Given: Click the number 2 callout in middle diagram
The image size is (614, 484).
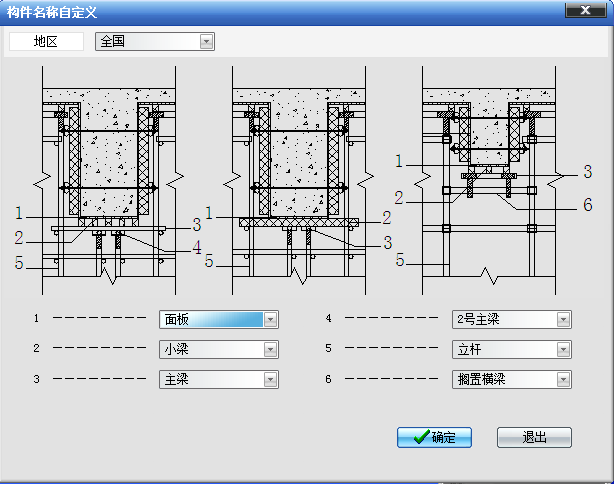Looking at the screenshot, I should (x=386, y=216).
